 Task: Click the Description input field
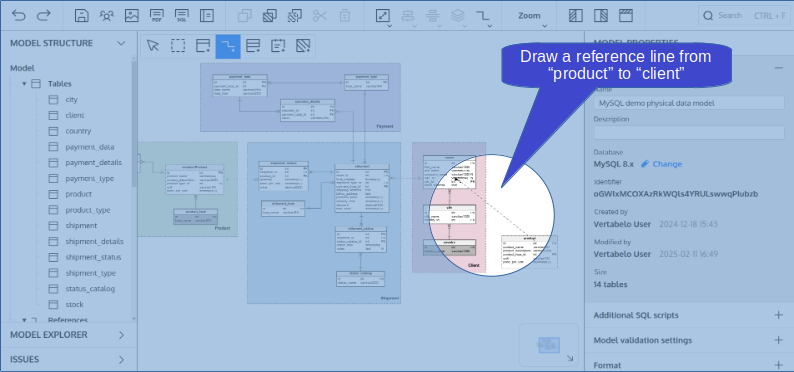[x=689, y=133]
